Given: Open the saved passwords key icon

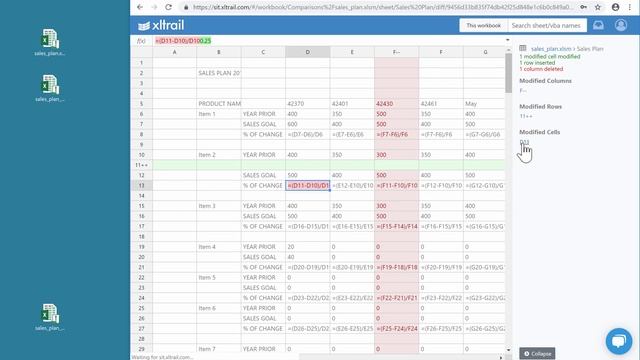Looking at the screenshot, I should [584, 7].
